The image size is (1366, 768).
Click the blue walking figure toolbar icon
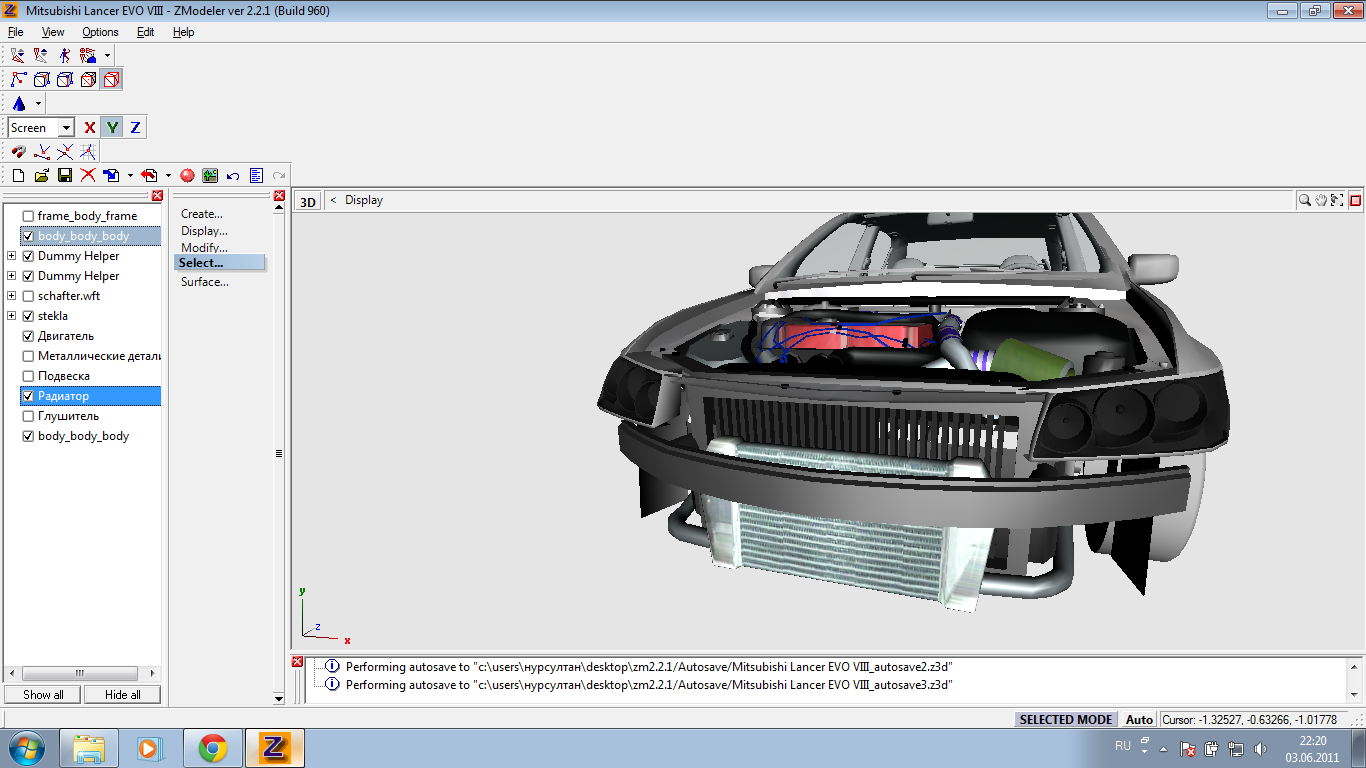click(65, 55)
